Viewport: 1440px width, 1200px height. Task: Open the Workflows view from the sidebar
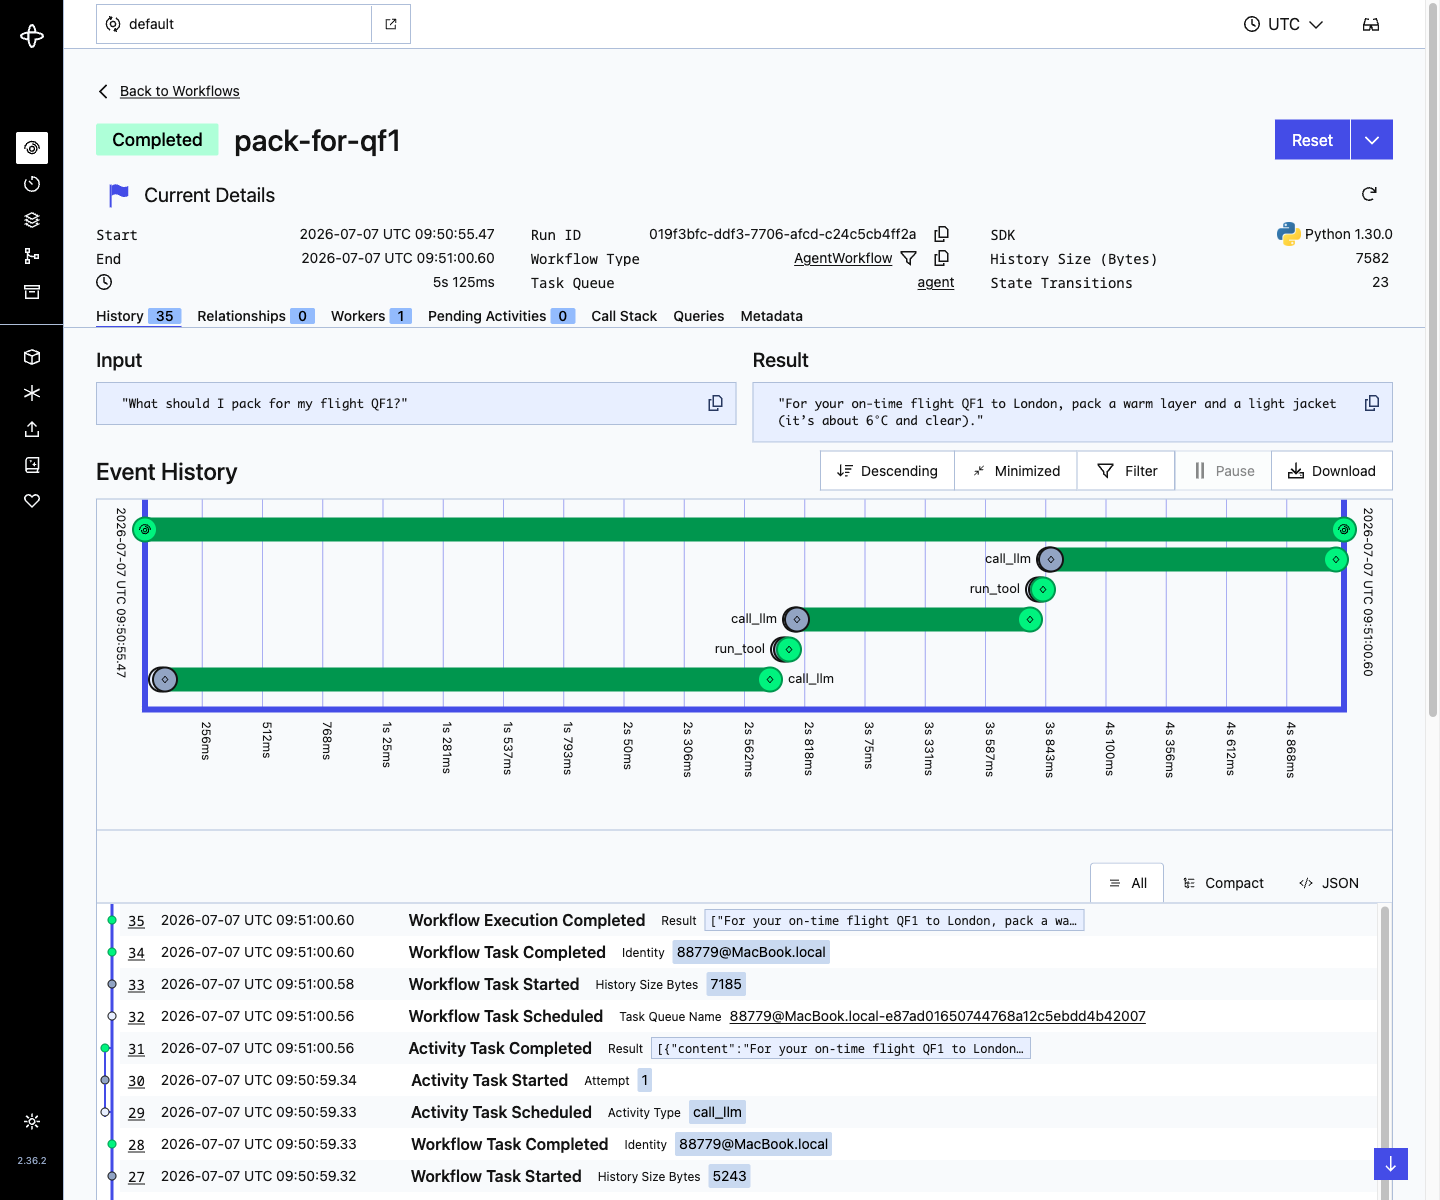click(x=32, y=148)
